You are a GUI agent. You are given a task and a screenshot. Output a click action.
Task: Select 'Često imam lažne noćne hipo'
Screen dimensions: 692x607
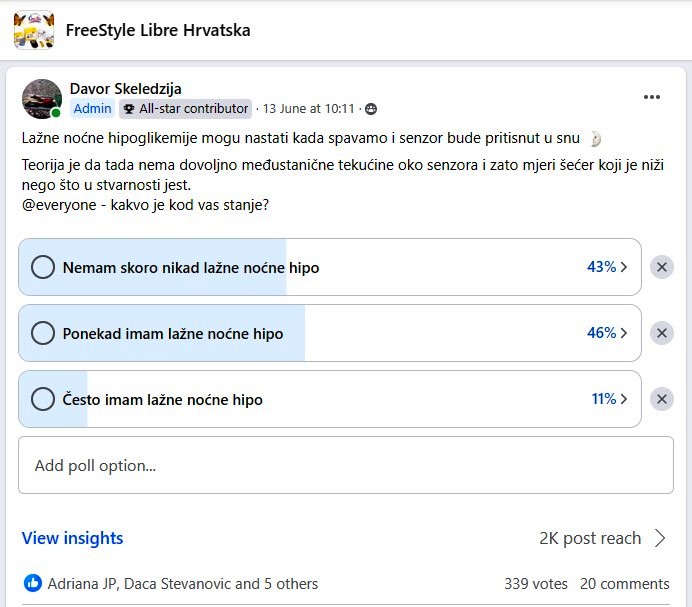43,399
